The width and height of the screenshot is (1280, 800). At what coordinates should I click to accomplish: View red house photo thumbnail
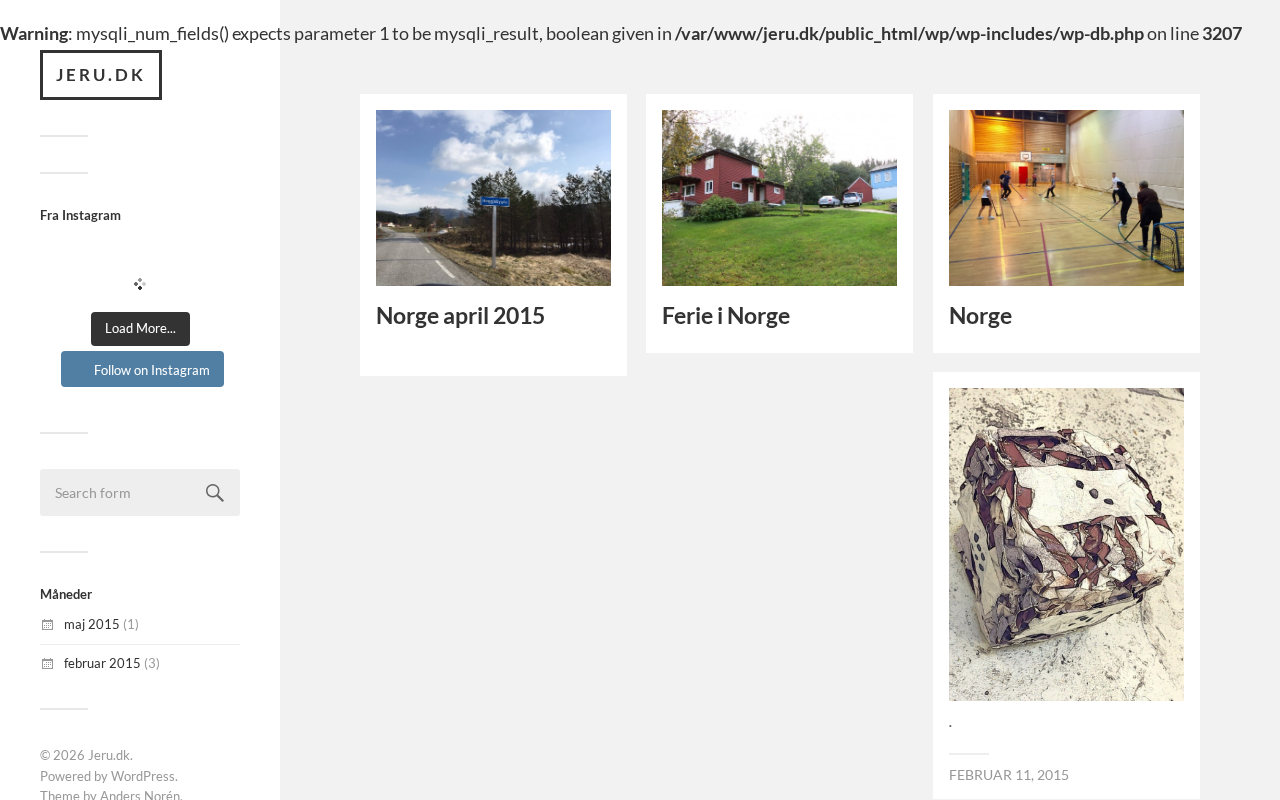click(779, 198)
